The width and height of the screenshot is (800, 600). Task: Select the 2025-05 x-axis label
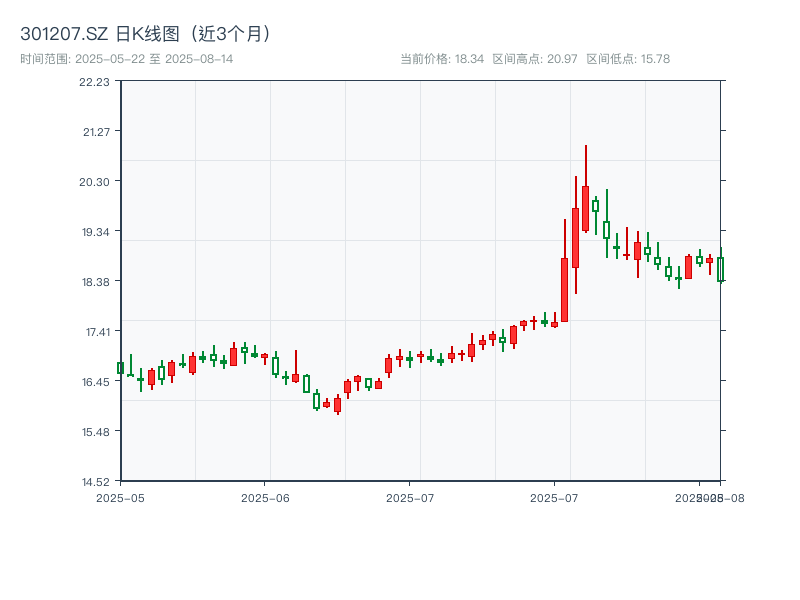[x=119, y=495]
